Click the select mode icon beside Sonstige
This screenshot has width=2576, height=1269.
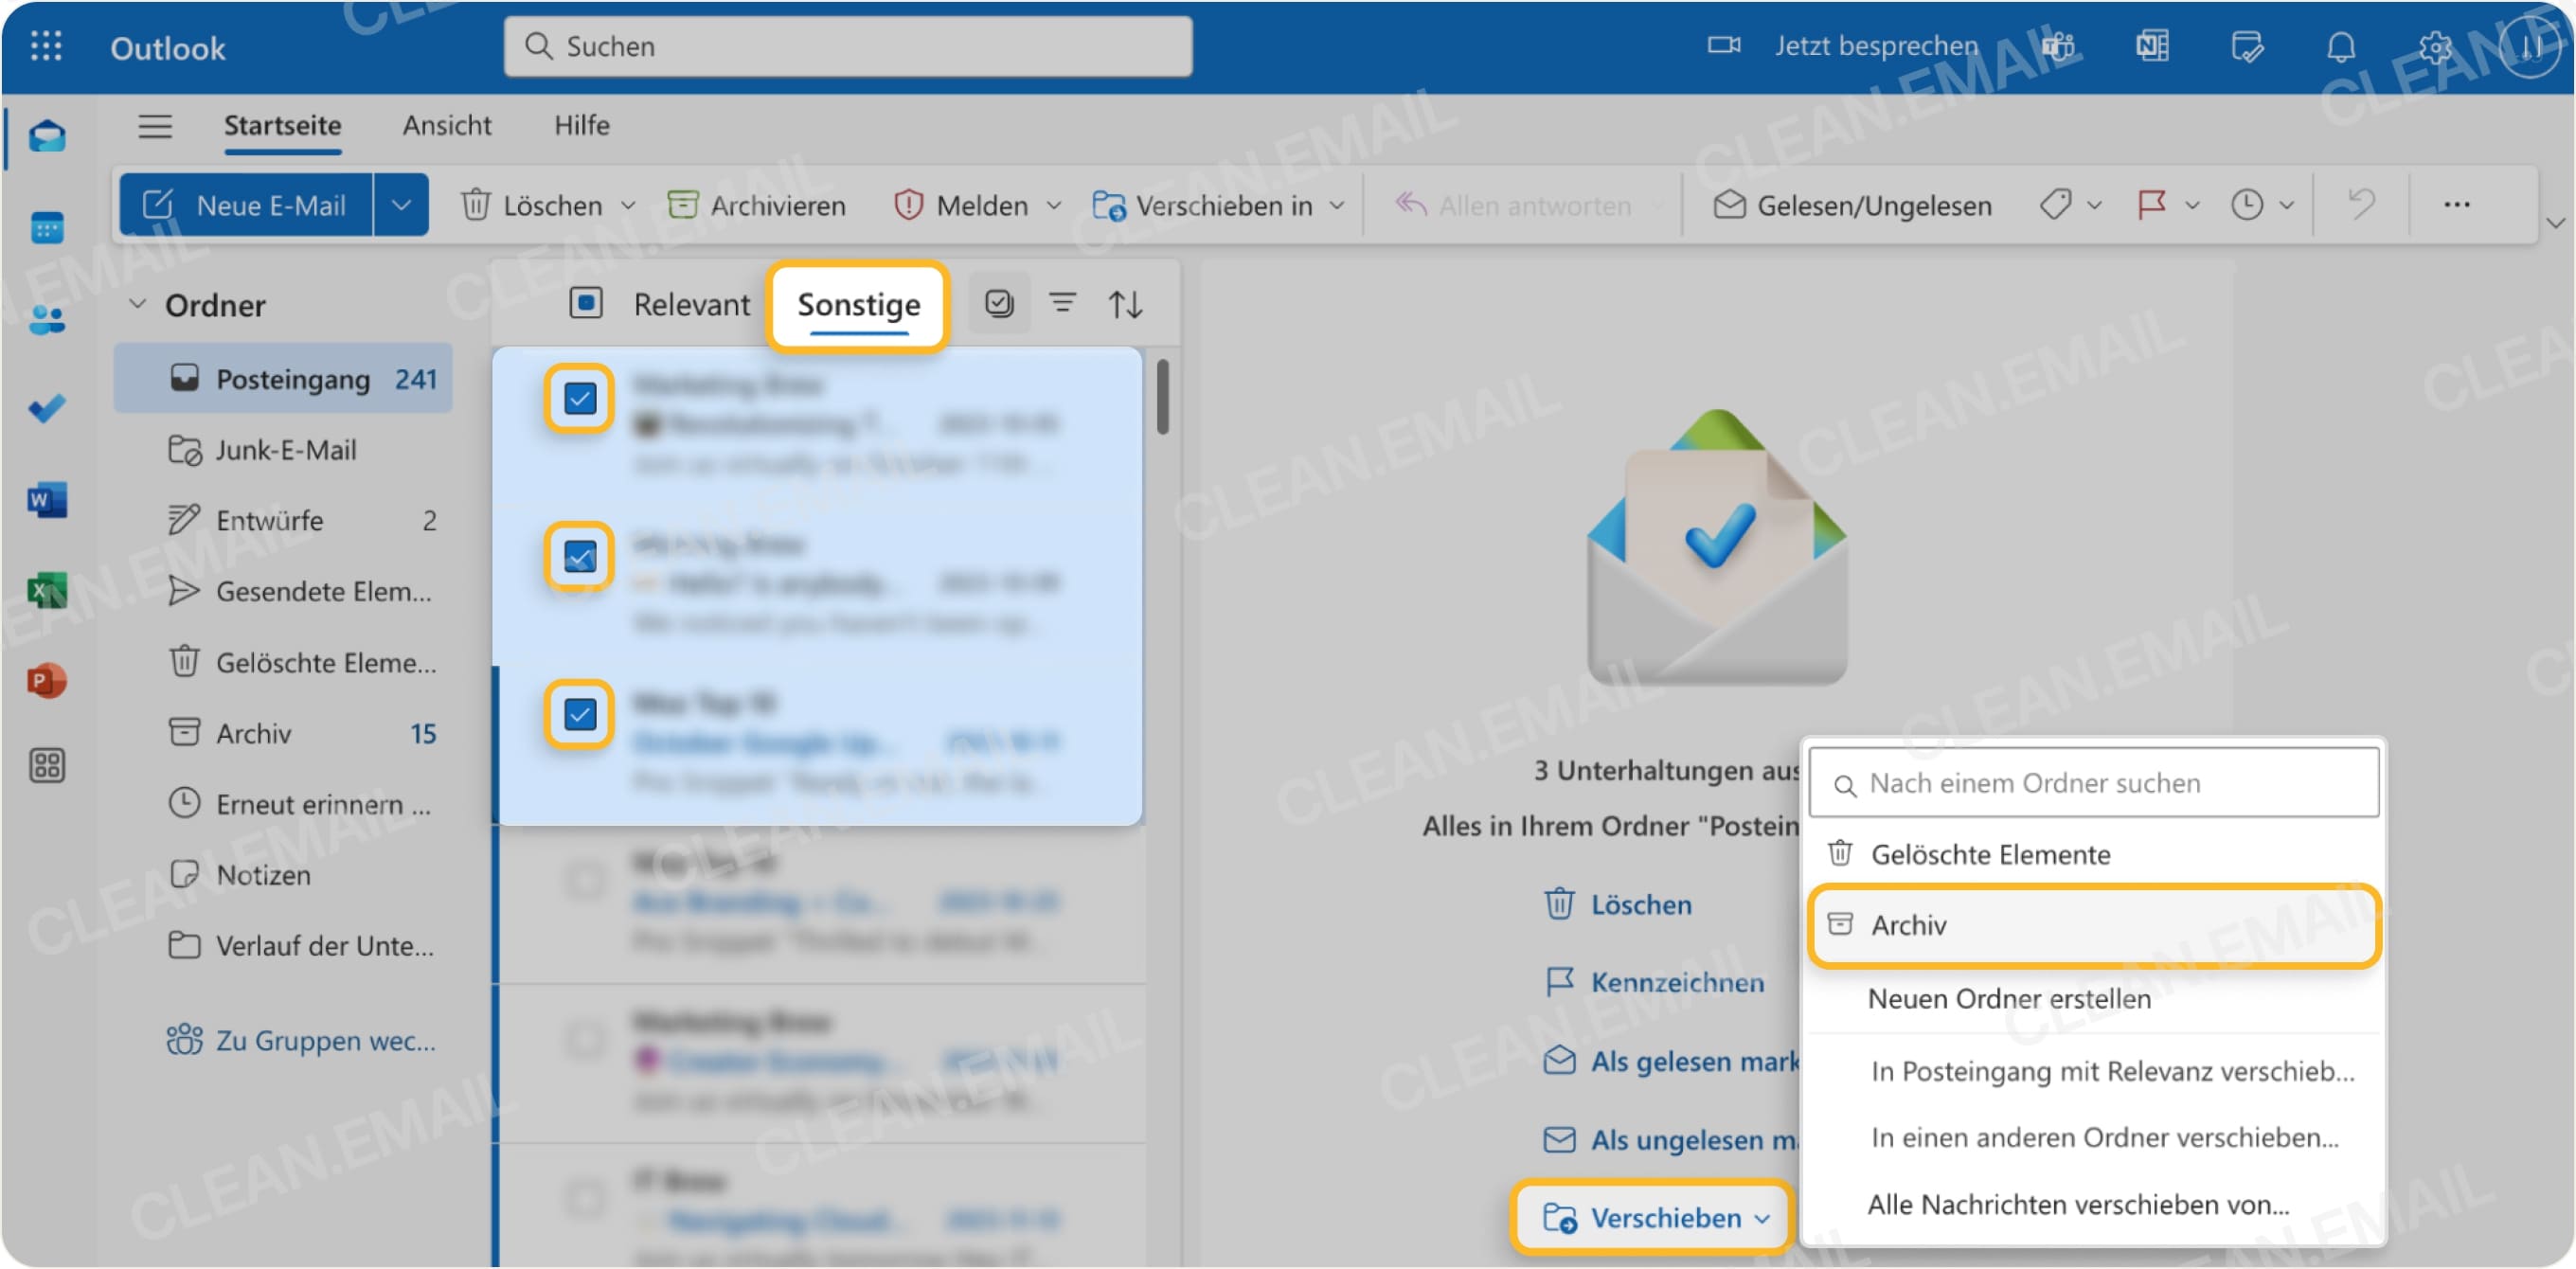tap(999, 303)
